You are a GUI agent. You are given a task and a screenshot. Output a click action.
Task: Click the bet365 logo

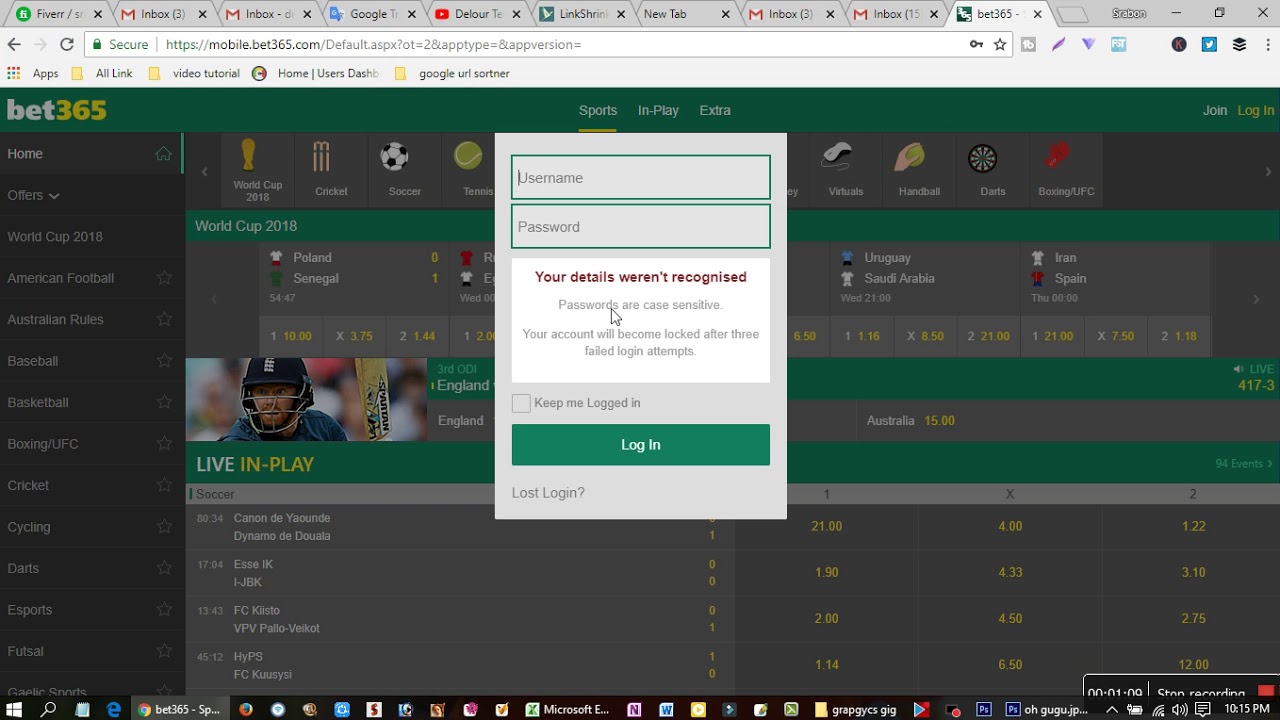pyautogui.click(x=57, y=110)
